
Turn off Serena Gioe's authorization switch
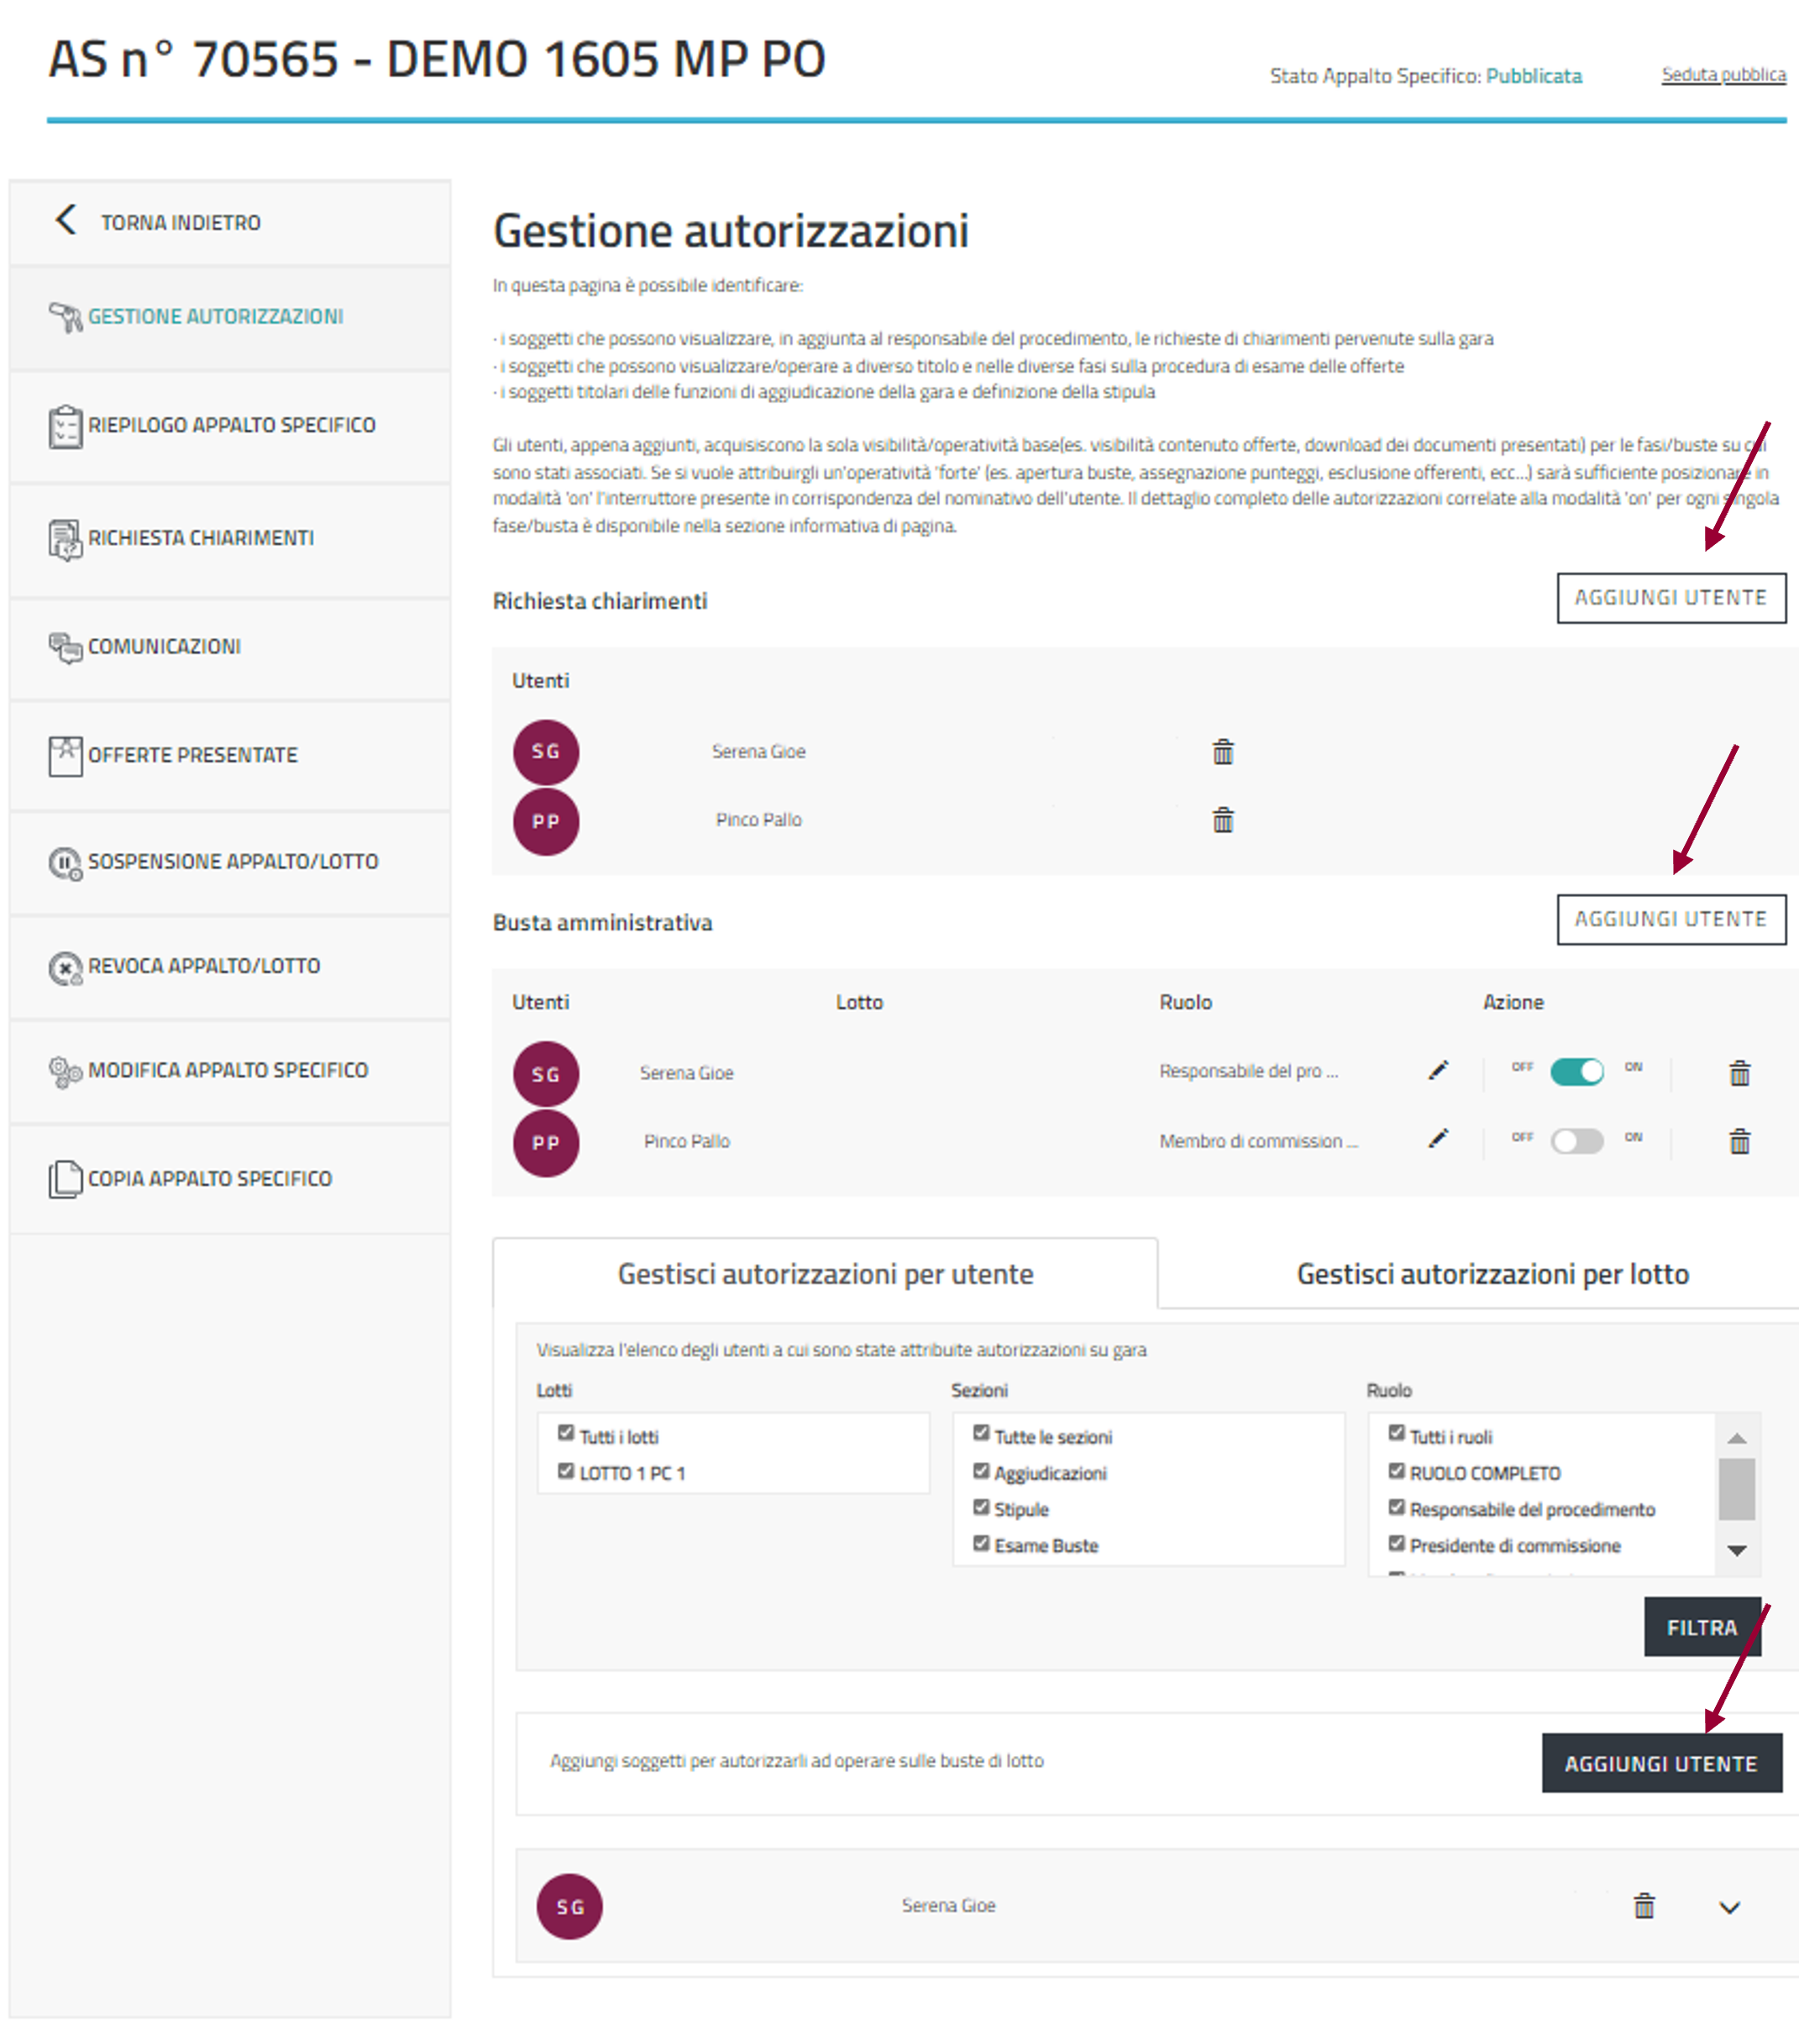[1576, 1071]
